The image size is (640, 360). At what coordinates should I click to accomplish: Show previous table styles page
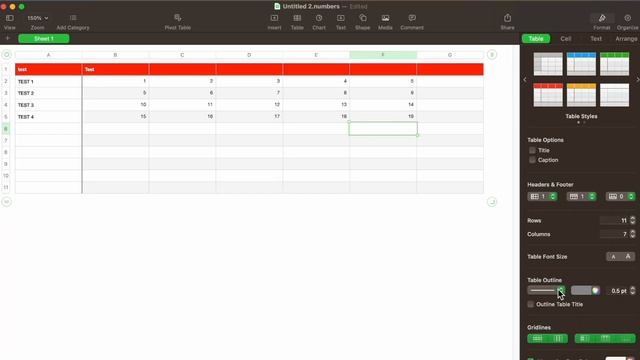525,80
